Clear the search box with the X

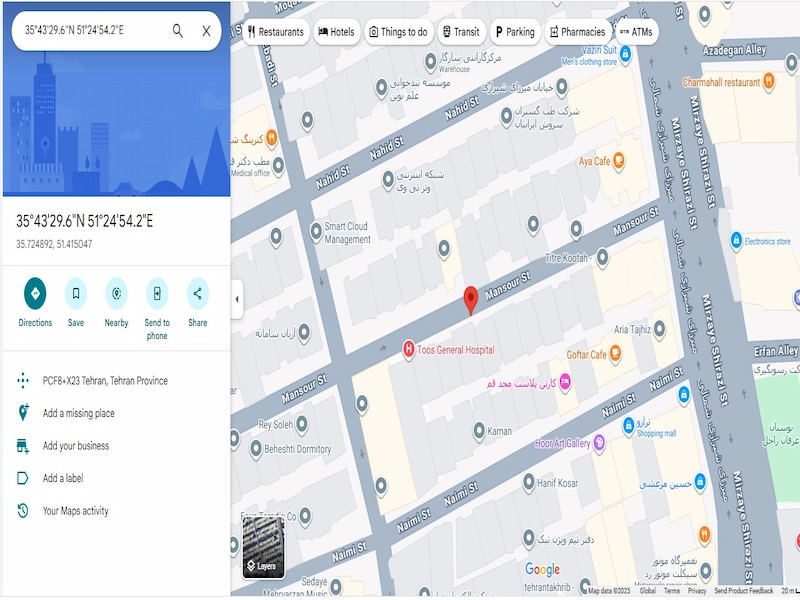tap(206, 31)
